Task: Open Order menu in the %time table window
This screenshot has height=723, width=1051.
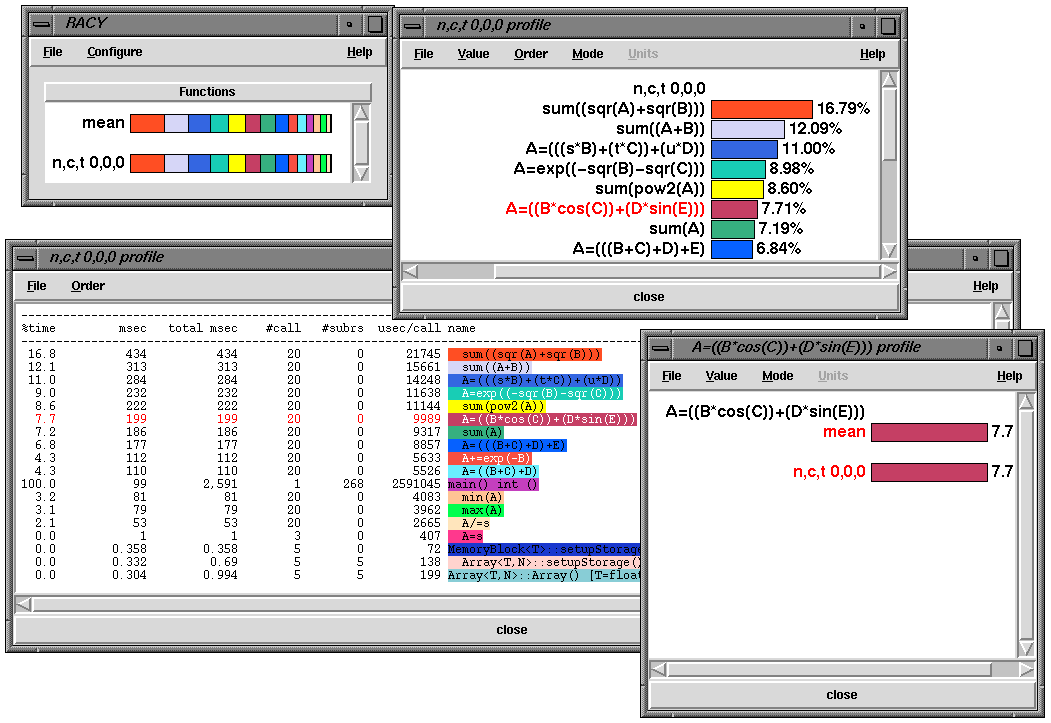Action: tap(88, 286)
